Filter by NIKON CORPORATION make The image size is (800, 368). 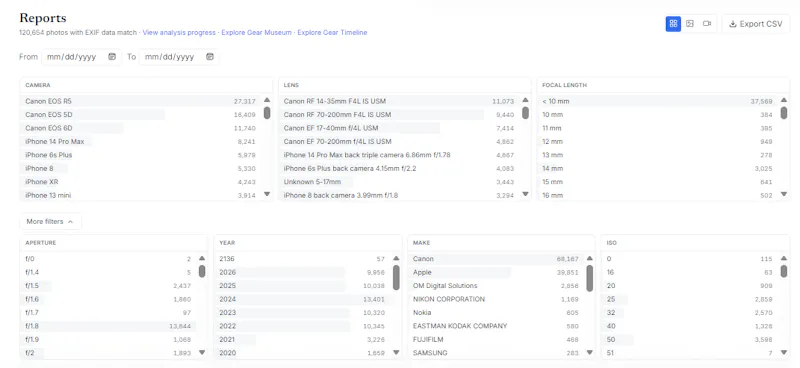click(x=496, y=299)
